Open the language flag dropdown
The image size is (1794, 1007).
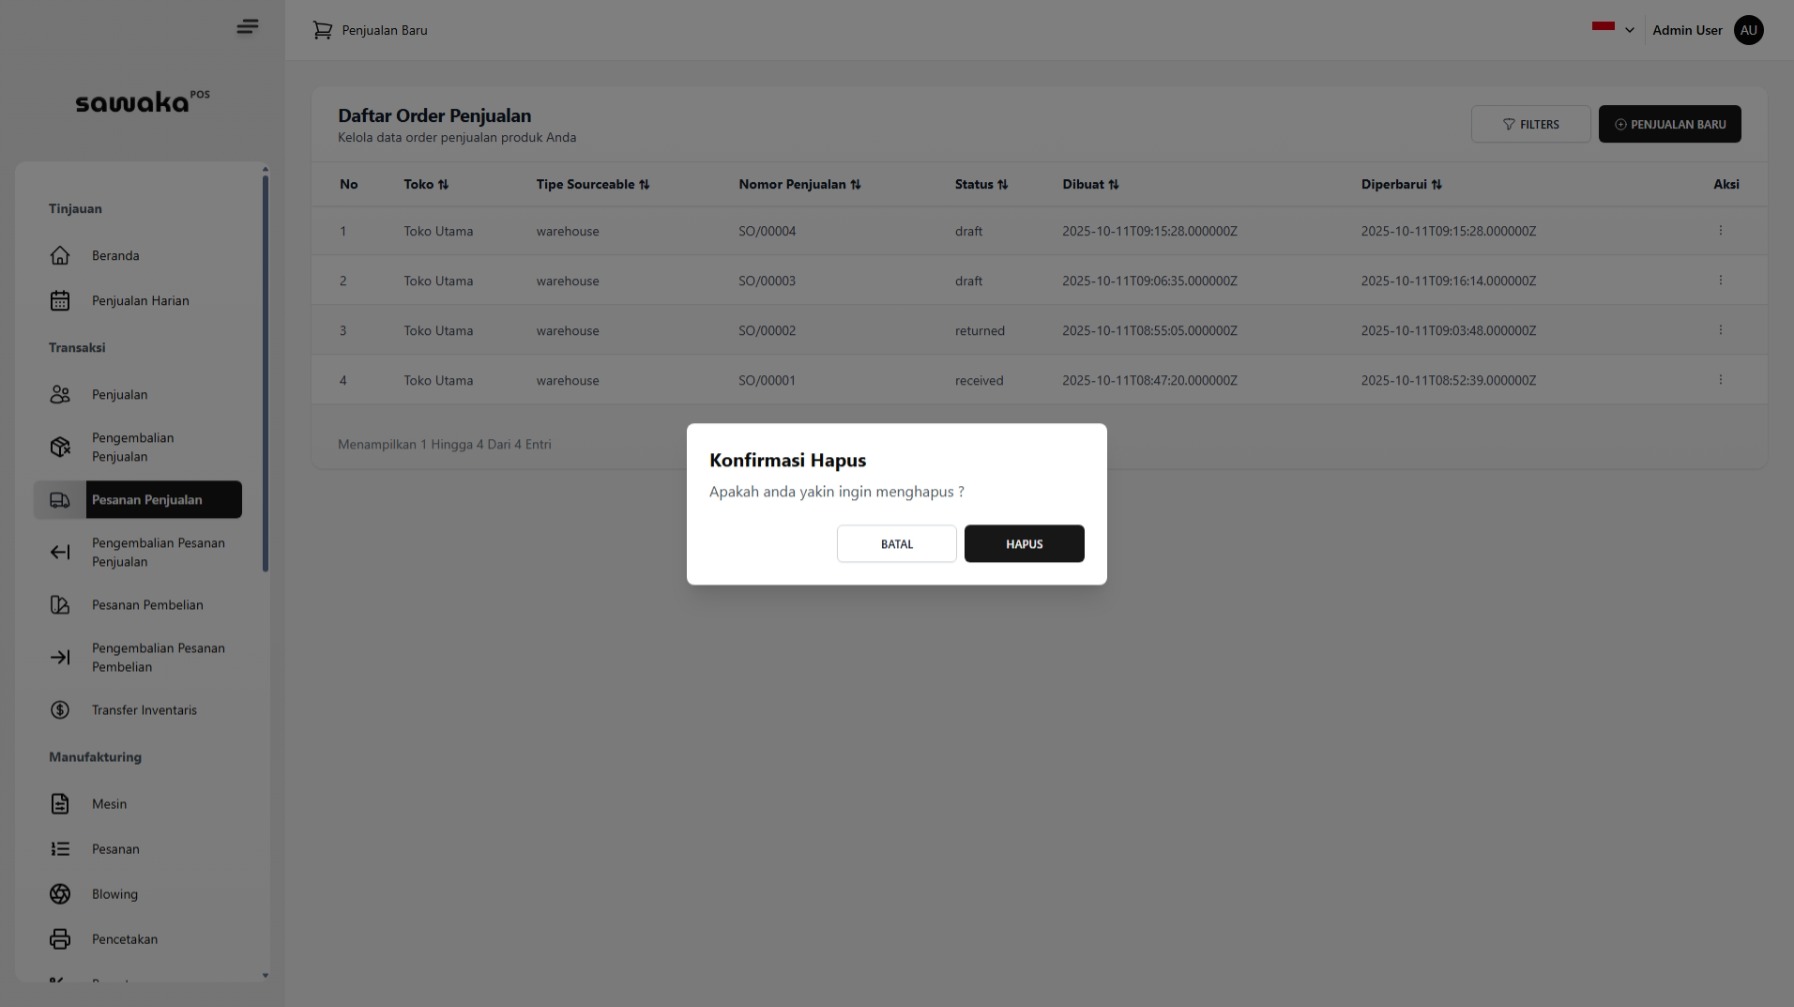1613,30
